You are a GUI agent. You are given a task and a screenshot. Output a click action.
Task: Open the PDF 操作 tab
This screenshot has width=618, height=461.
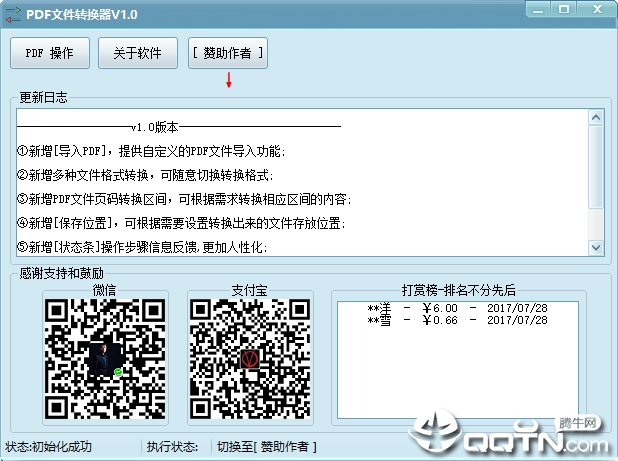pyautogui.click(x=50, y=53)
